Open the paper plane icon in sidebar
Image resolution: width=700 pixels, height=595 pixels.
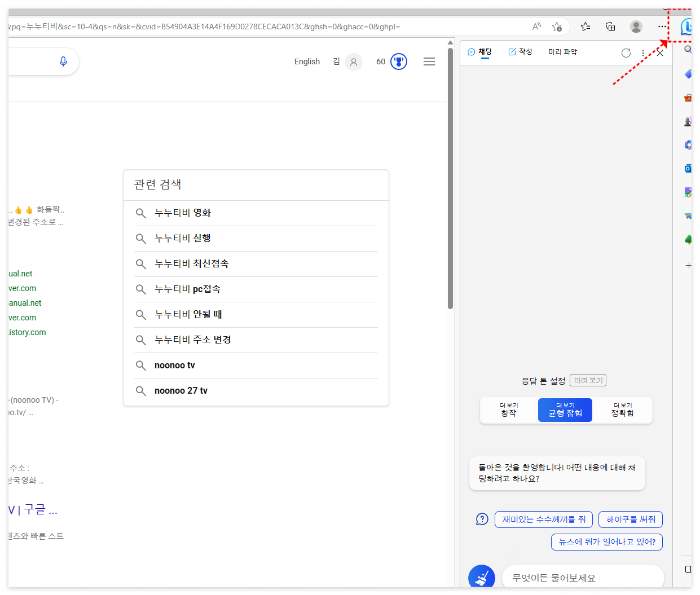(x=688, y=216)
